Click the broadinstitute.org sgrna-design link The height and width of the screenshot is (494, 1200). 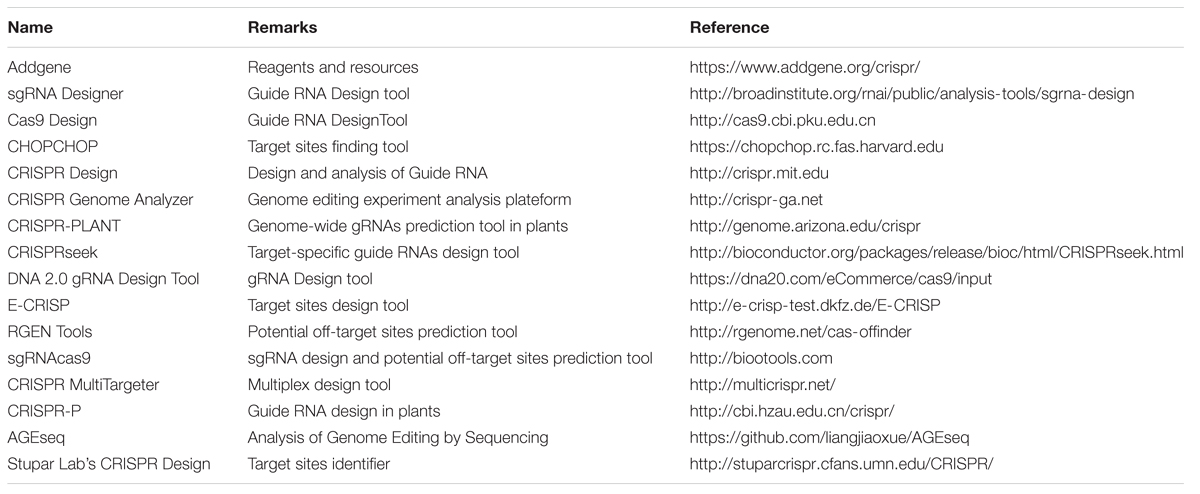point(912,94)
